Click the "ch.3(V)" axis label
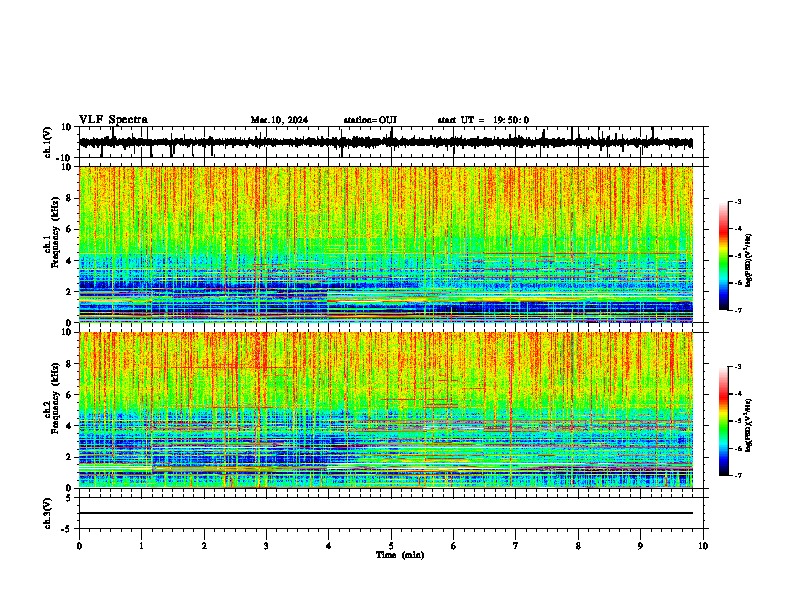 (48, 513)
